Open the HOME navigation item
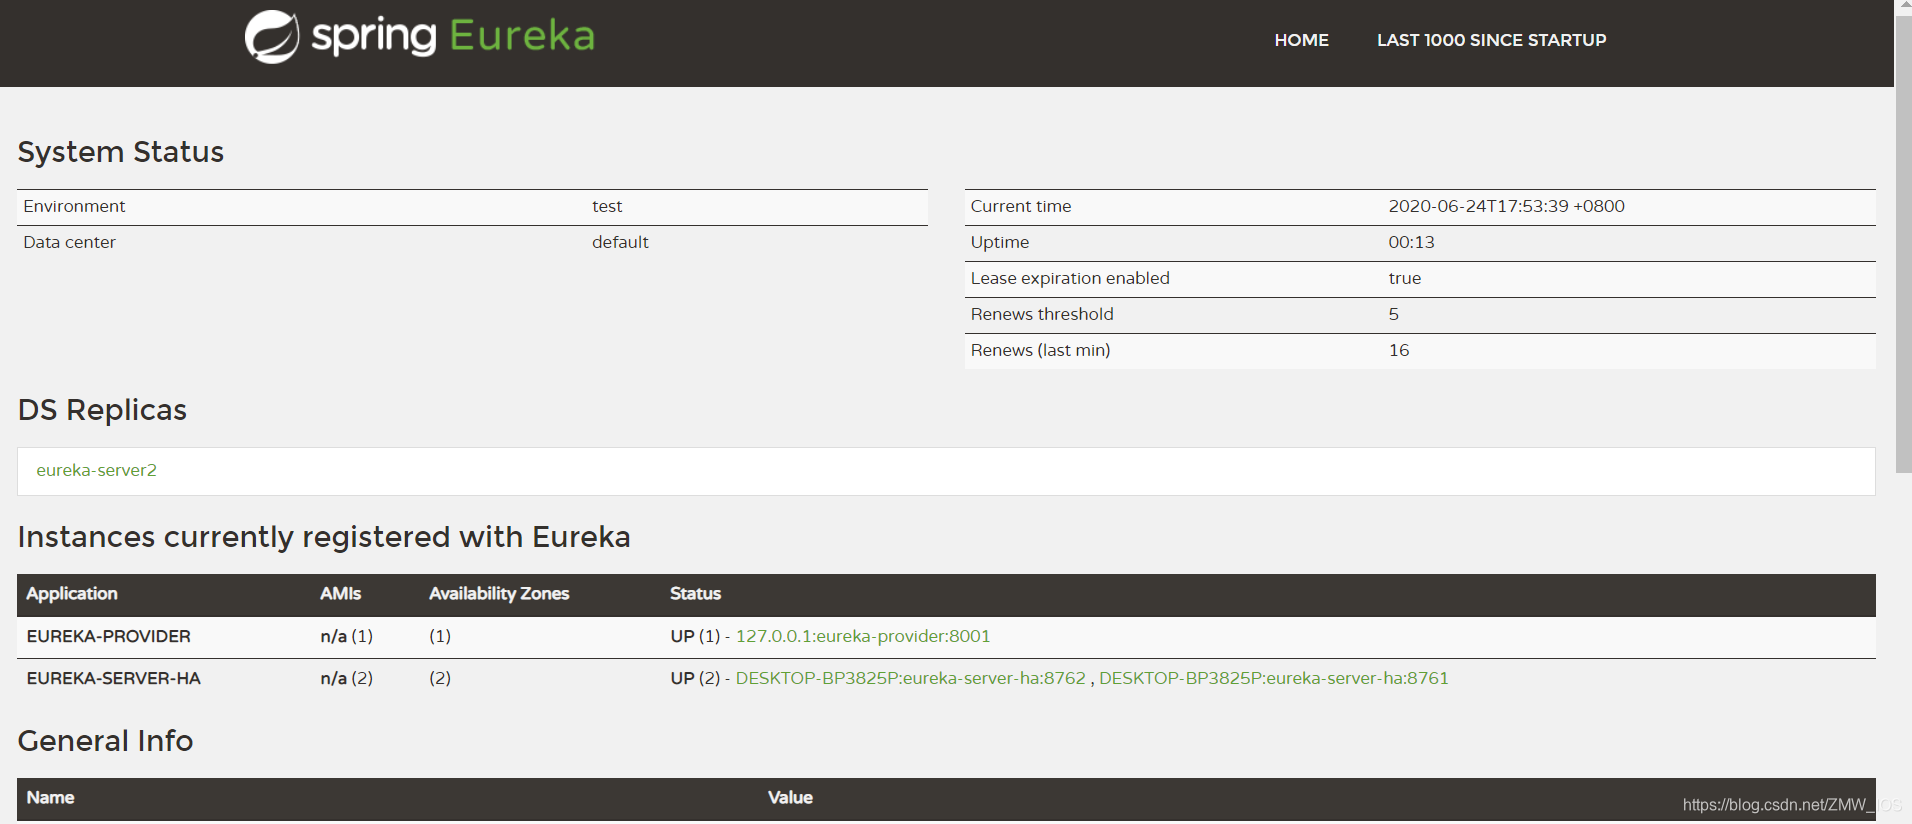 [1301, 40]
